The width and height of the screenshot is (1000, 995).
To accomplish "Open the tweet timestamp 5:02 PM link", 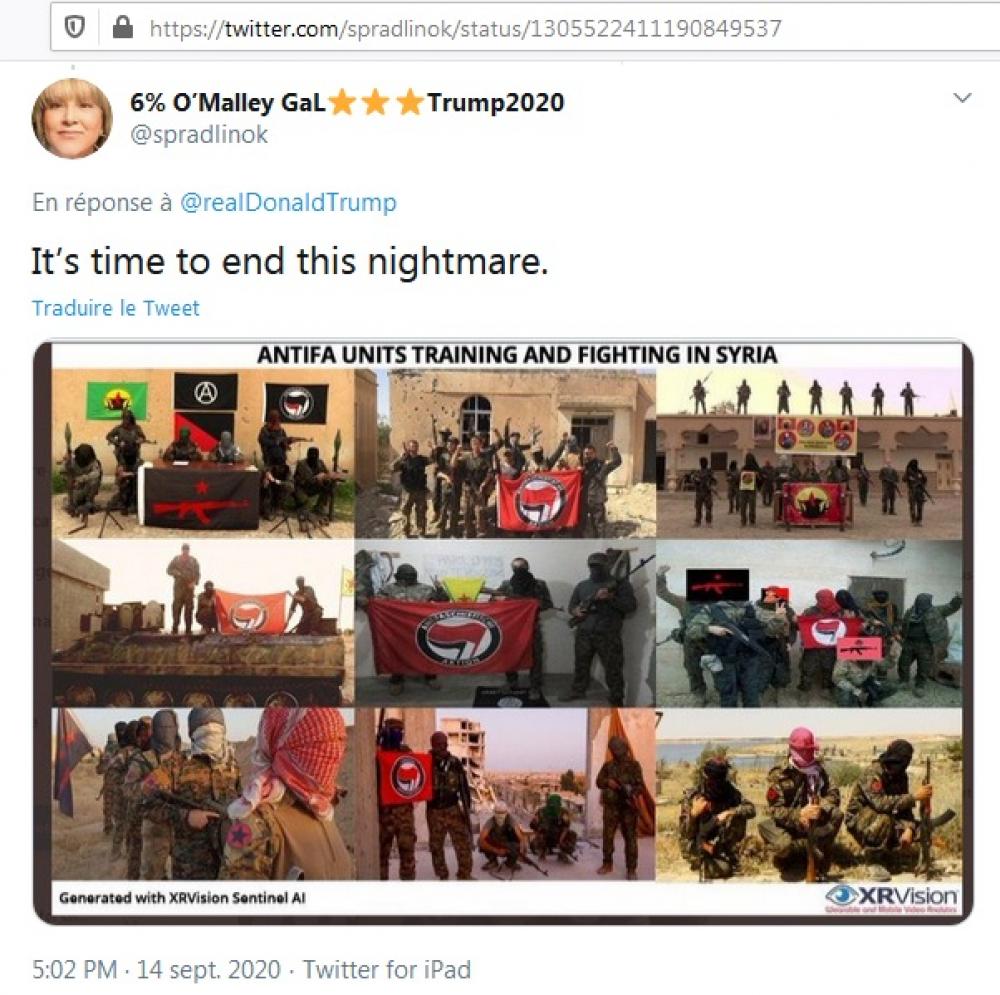I will [75, 969].
